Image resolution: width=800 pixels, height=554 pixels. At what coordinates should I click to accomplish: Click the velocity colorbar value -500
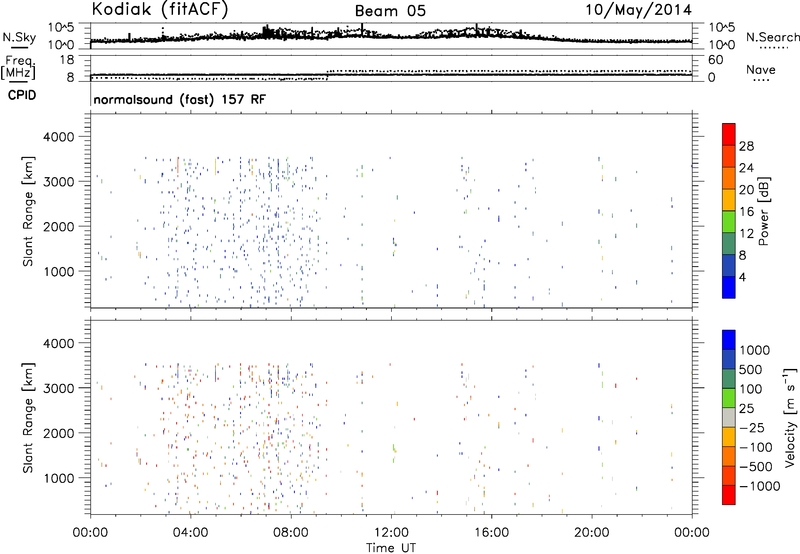click(756, 467)
